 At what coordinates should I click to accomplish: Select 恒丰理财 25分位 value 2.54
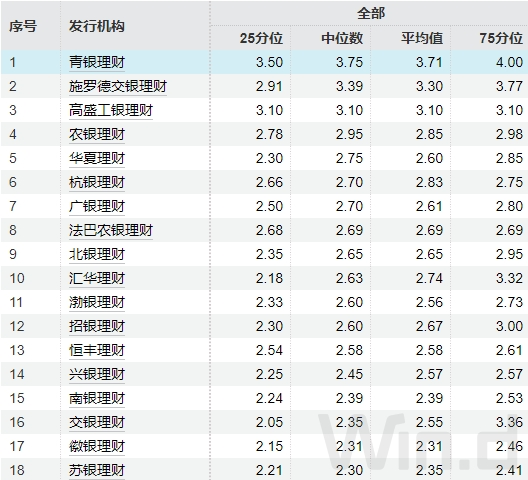click(x=269, y=350)
